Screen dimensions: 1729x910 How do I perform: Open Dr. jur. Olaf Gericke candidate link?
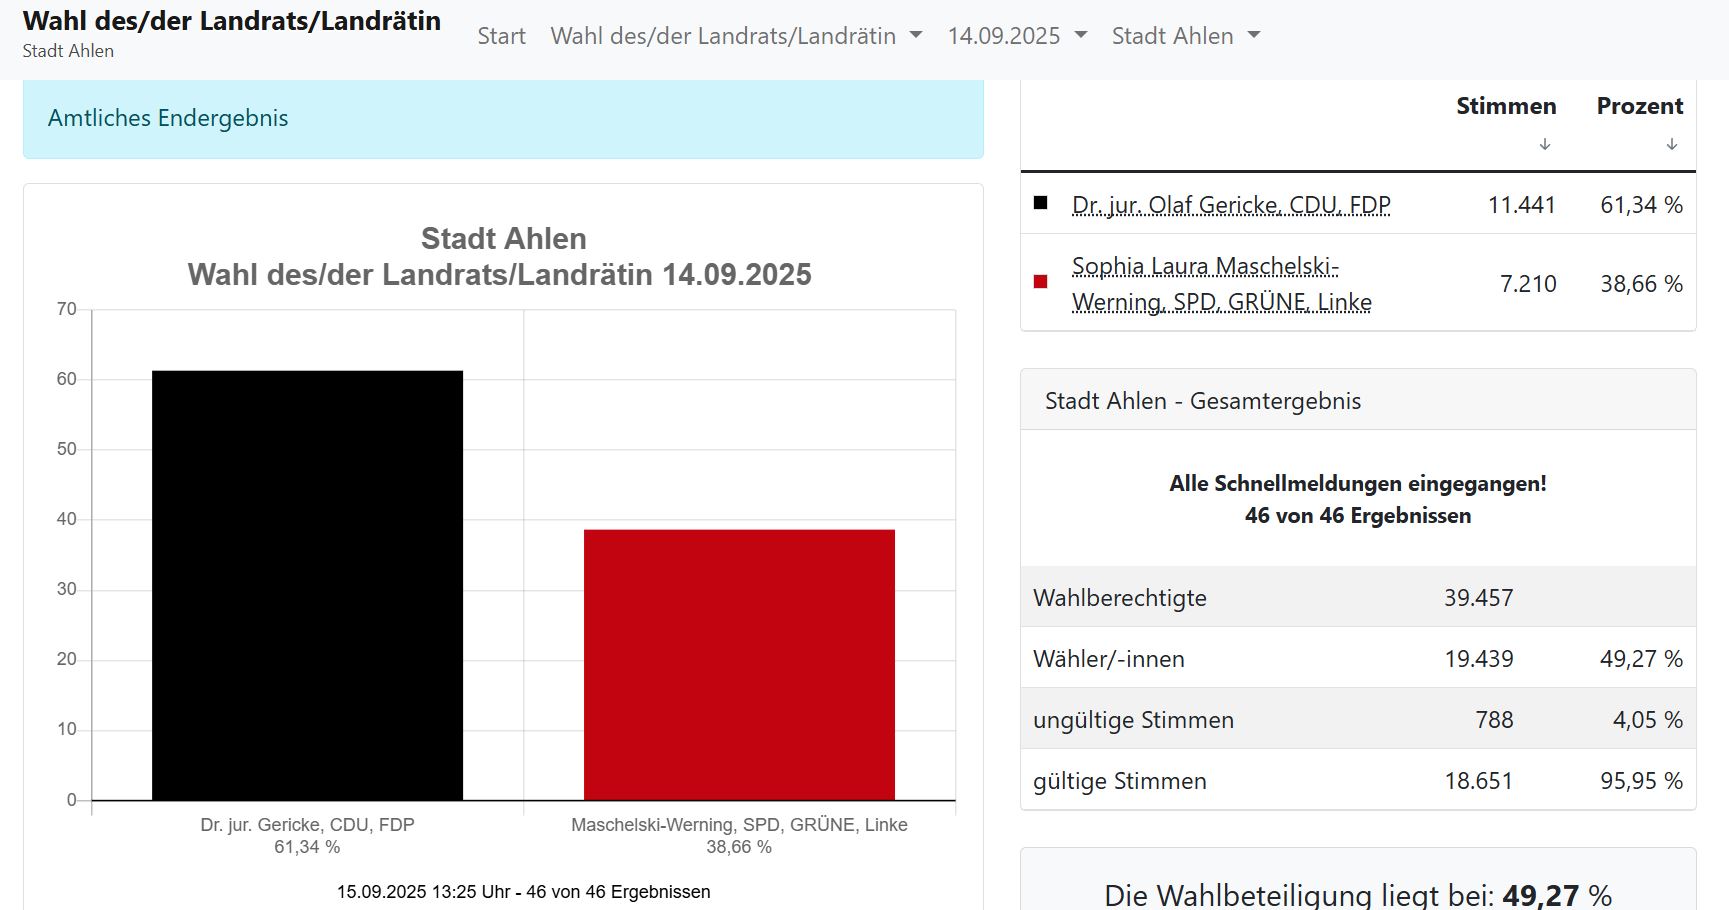coord(1230,205)
